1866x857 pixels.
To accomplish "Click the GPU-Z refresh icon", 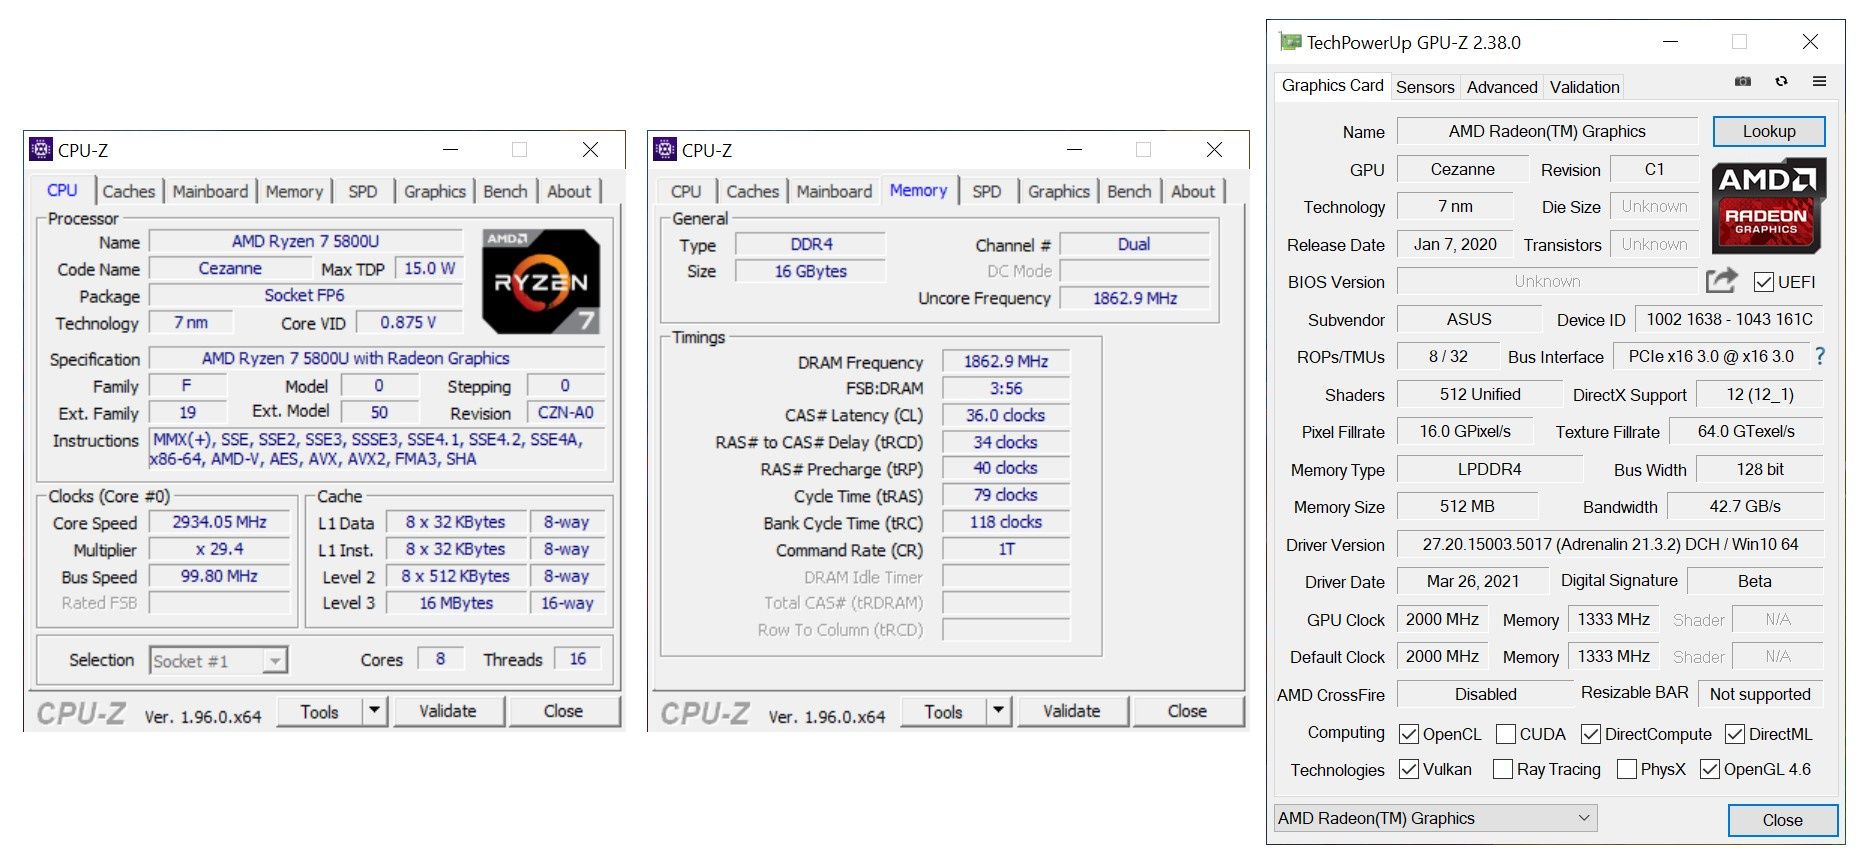I will [1781, 81].
